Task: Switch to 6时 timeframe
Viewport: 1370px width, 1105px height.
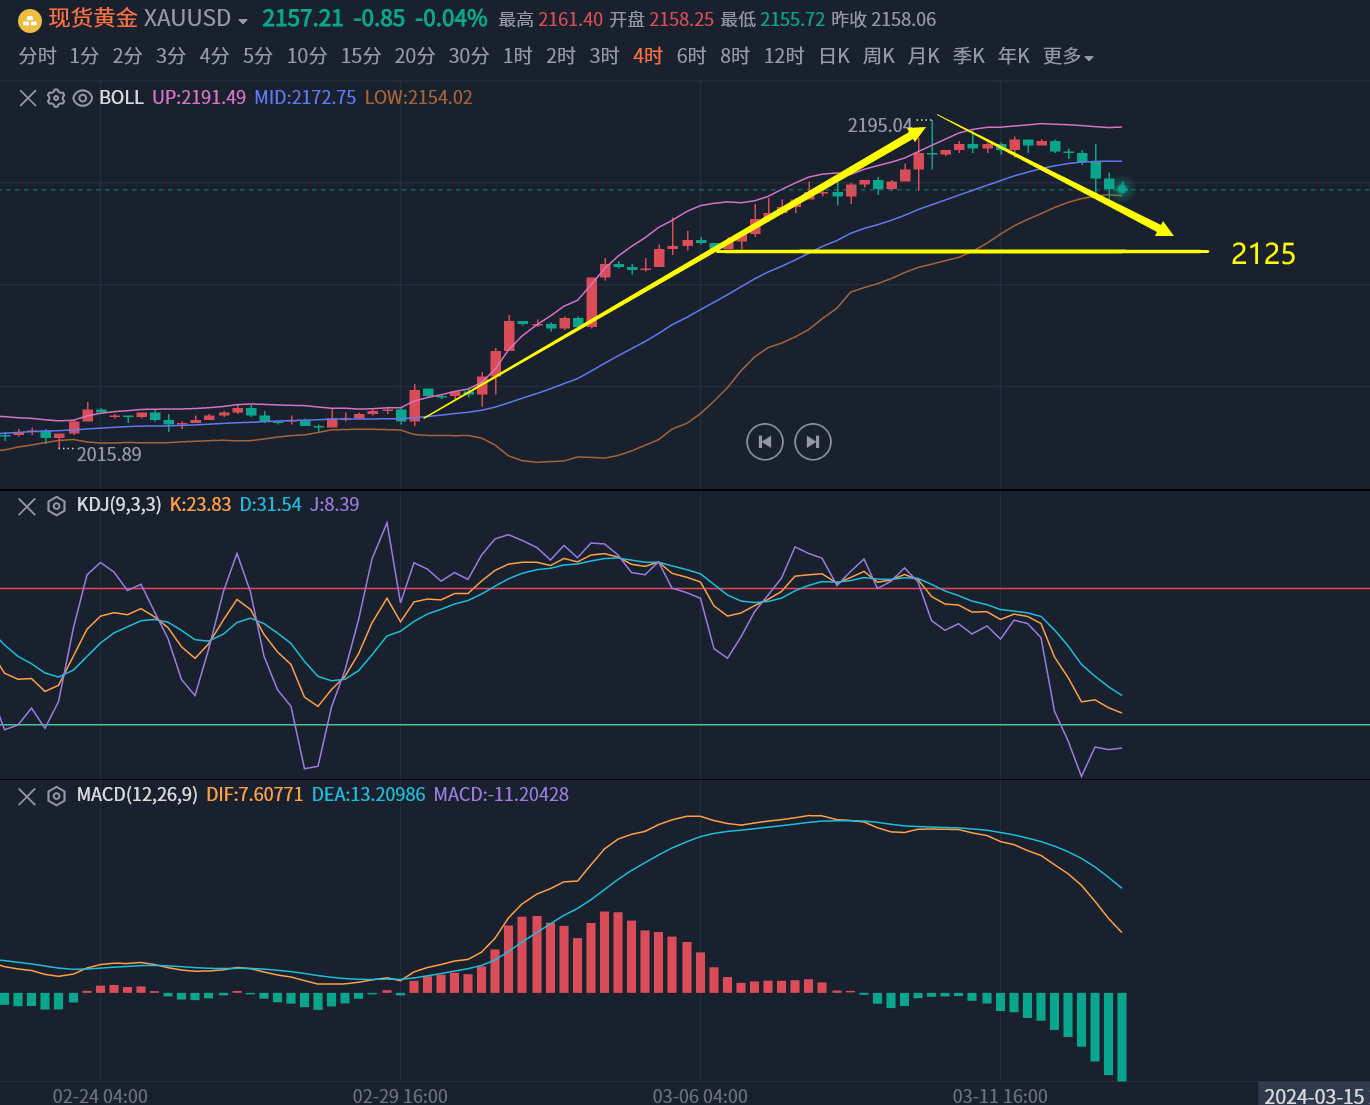Action: [691, 56]
